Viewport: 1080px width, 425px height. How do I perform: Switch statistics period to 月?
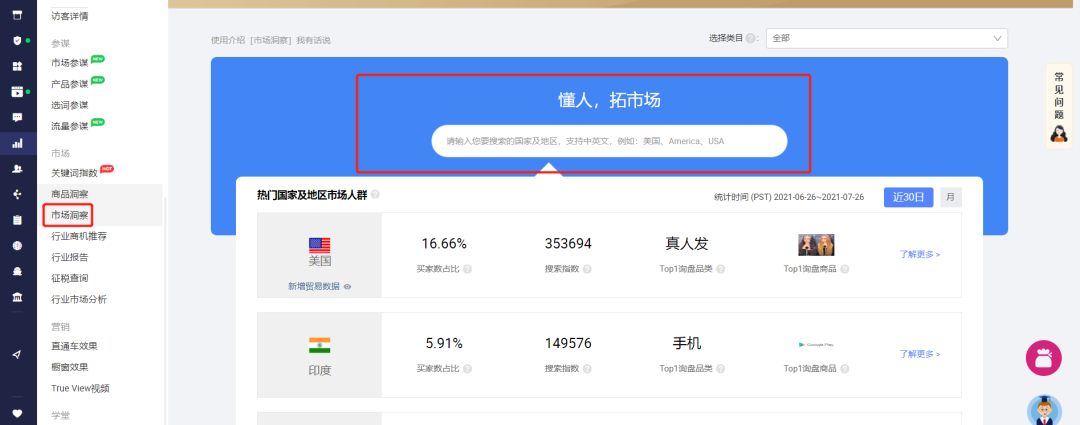pyautogui.click(x=951, y=197)
